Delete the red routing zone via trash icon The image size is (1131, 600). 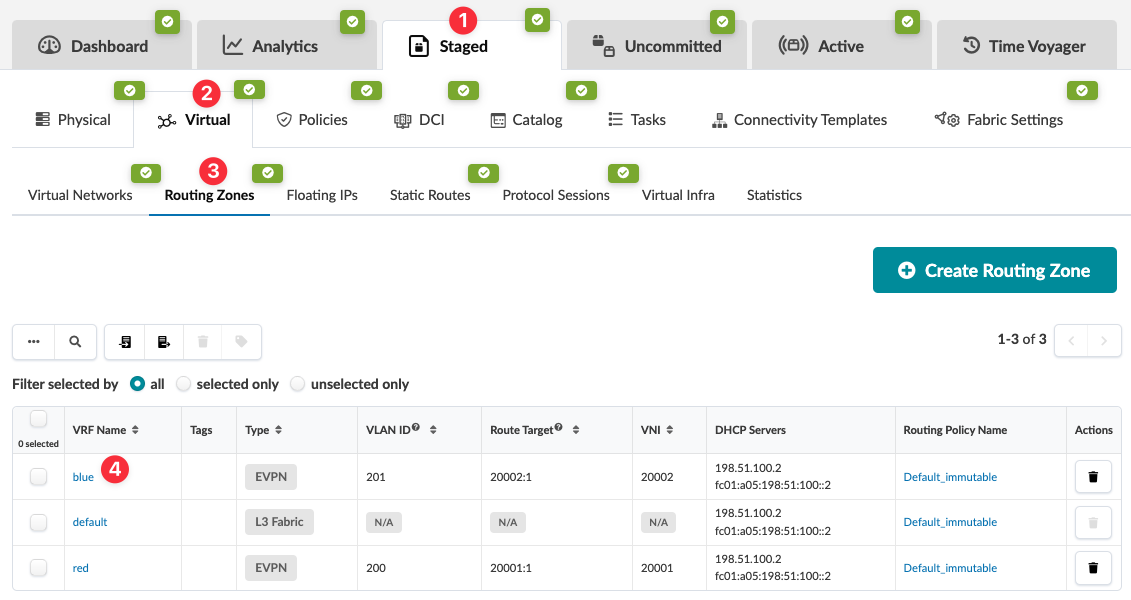point(1092,568)
